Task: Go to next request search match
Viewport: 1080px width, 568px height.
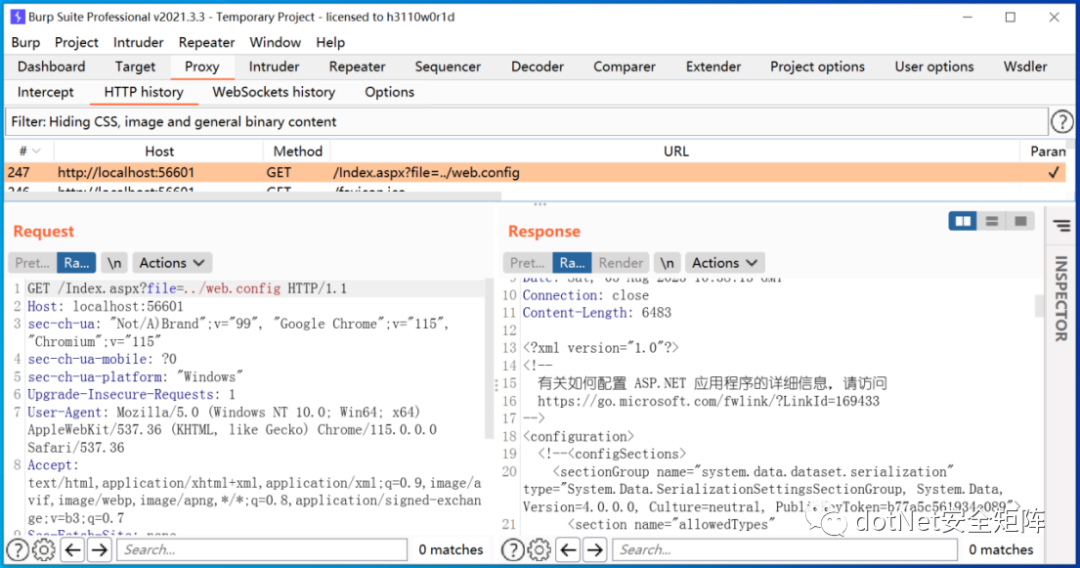Action: click(99, 549)
